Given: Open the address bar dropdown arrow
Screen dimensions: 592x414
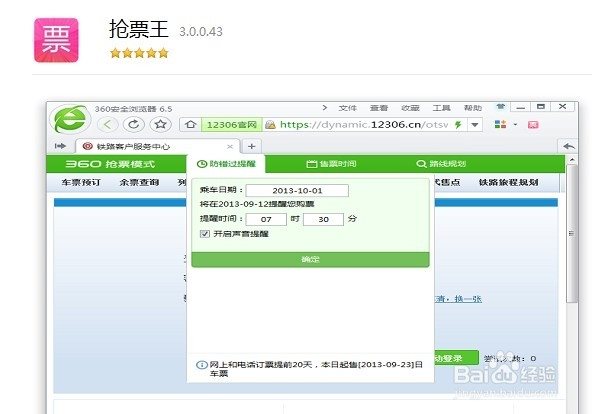Looking at the screenshot, I should tap(475, 125).
